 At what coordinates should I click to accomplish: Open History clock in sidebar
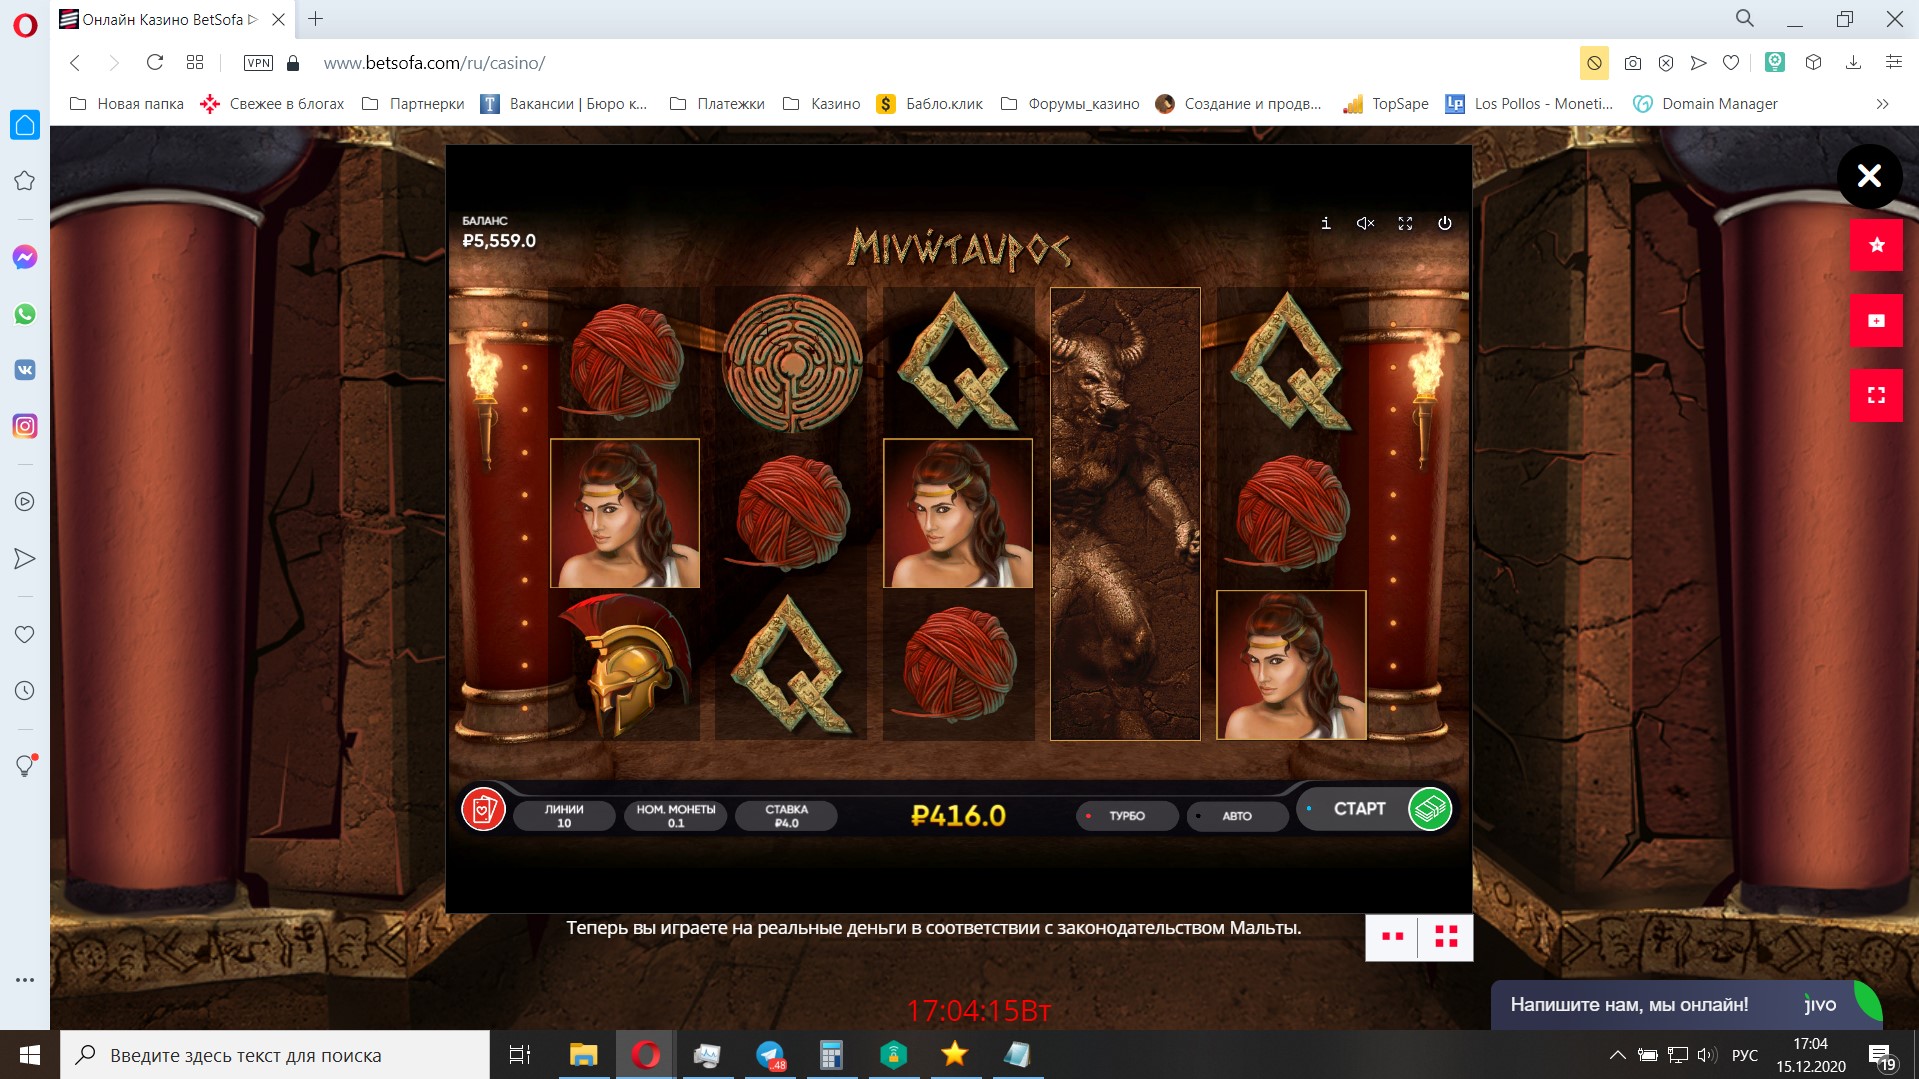click(x=25, y=691)
